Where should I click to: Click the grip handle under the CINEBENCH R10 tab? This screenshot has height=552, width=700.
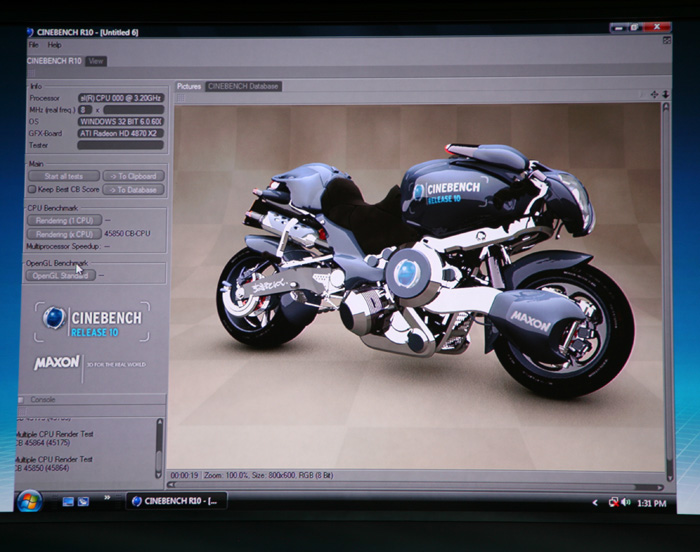[x=31, y=73]
